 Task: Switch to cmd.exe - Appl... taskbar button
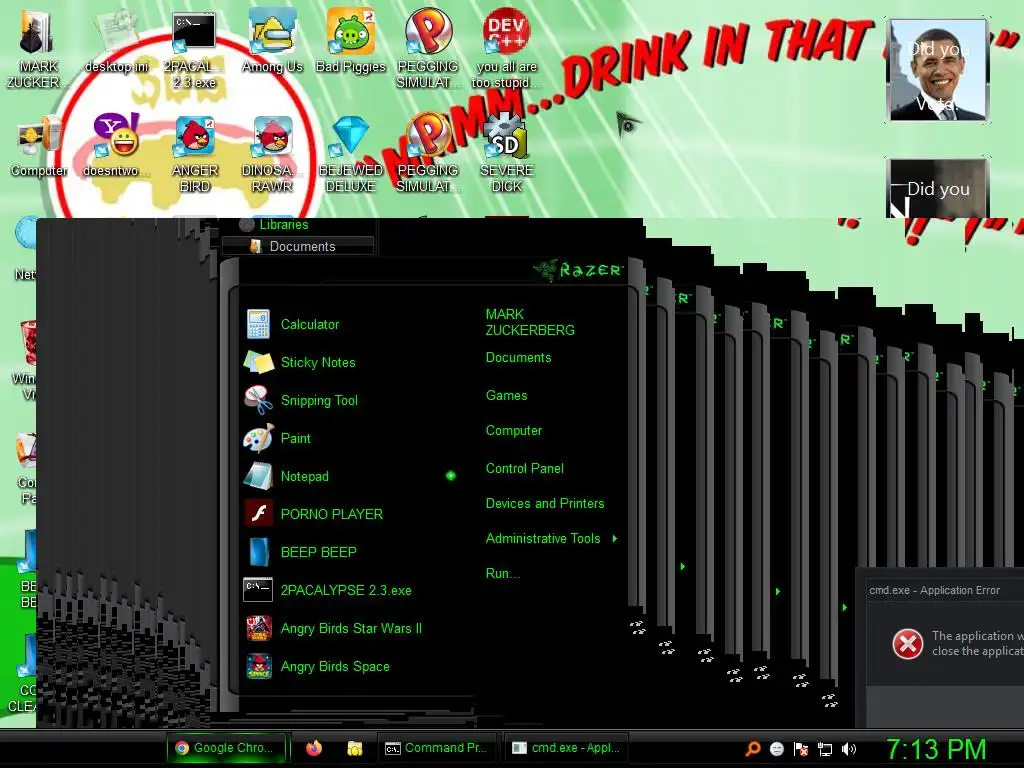click(566, 748)
